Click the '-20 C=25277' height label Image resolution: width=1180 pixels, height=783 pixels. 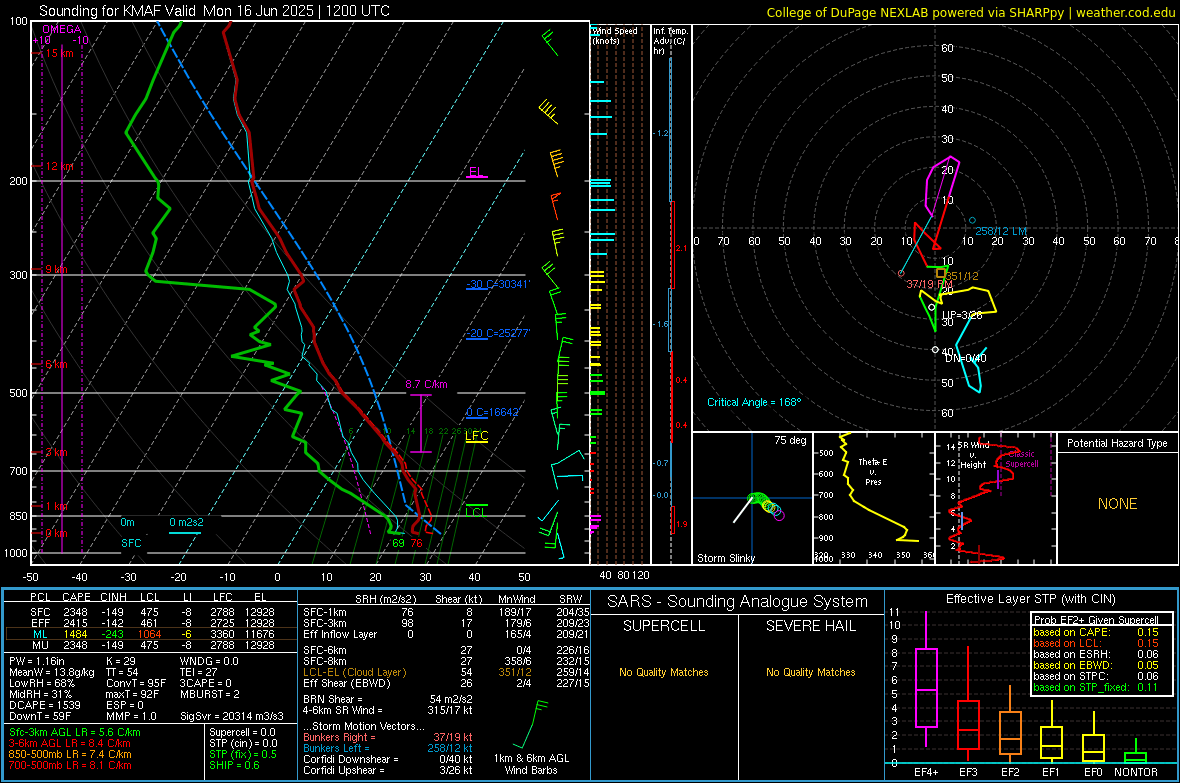[x=498, y=333]
